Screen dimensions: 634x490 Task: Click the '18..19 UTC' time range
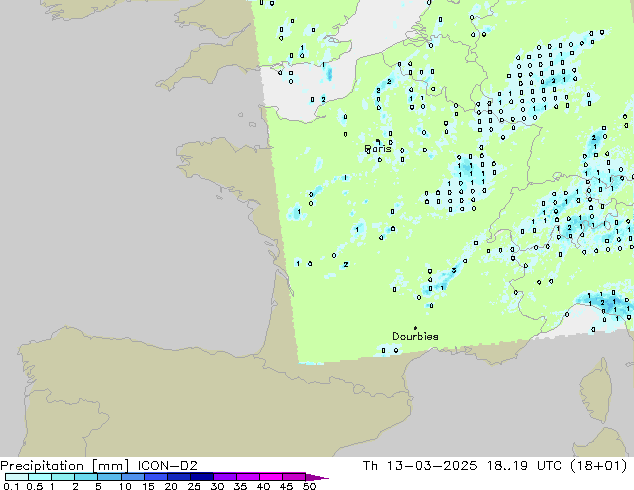[524, 466]
